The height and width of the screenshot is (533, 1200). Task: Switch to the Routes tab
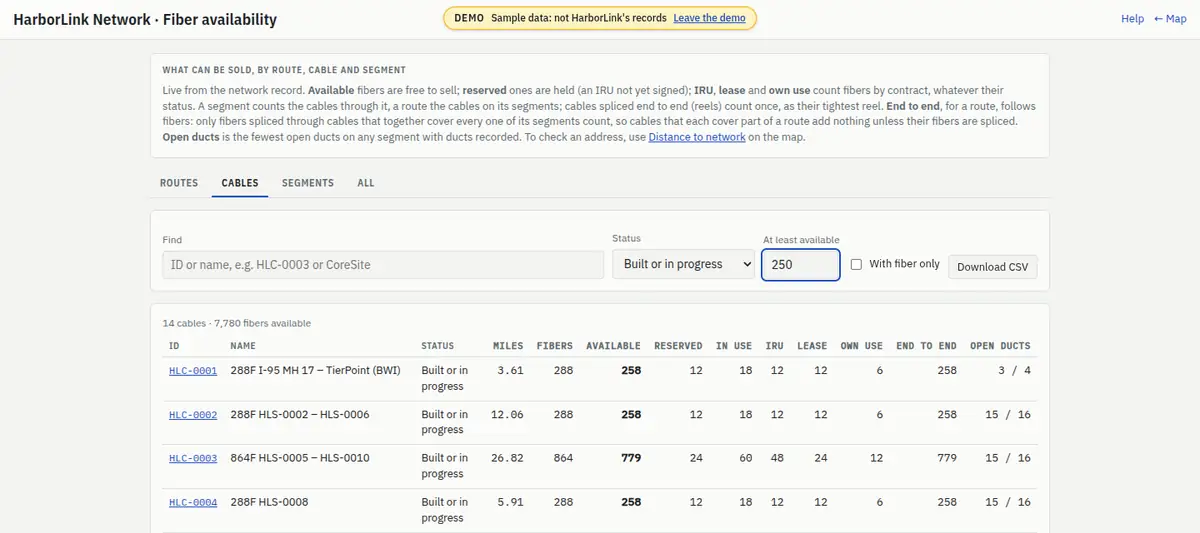click(179, 183)
